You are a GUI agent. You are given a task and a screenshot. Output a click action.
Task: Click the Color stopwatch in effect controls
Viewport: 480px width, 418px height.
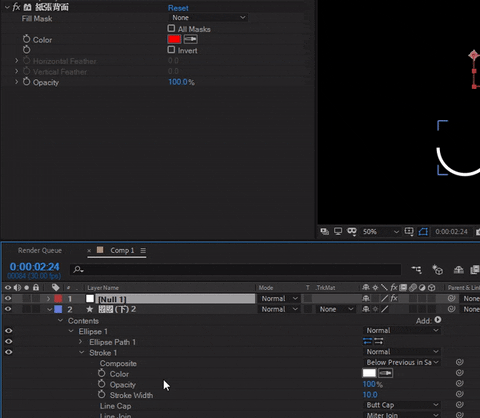[x=26, y=39]
